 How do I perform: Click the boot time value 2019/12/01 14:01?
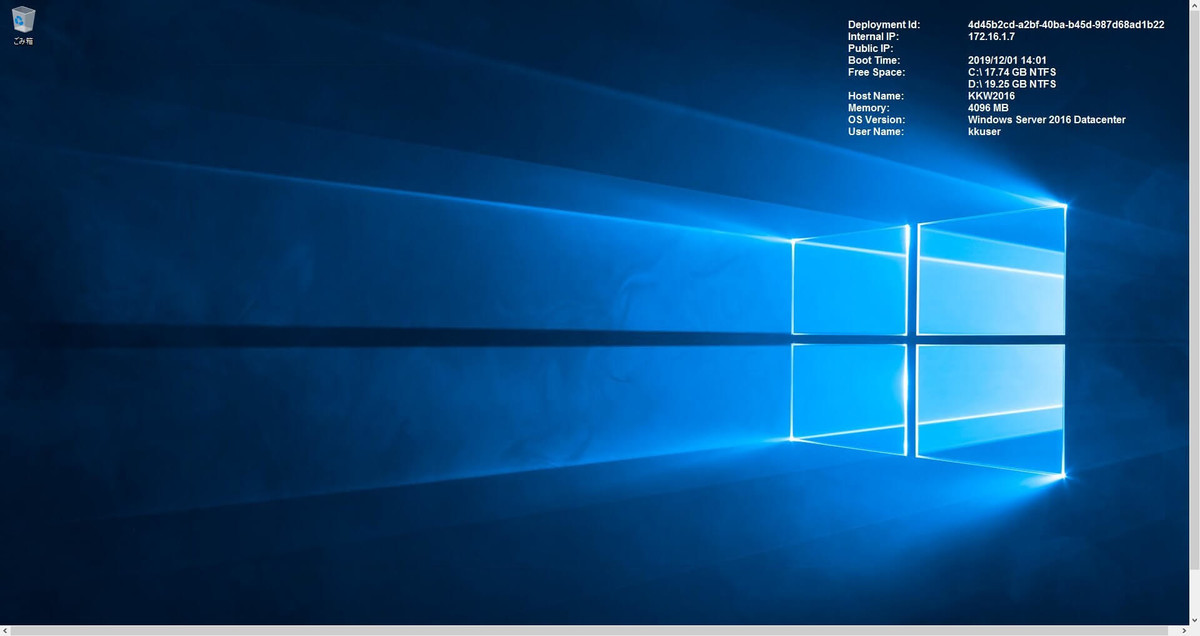pyautogui.click(x=1007, y=61)
